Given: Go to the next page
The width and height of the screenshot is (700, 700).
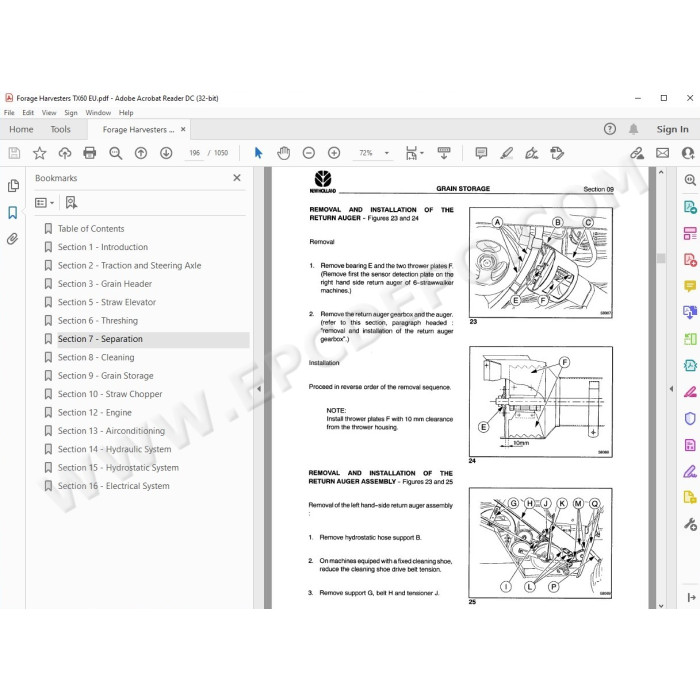Looking at the screenshot, I should click(x=166, y=153).
